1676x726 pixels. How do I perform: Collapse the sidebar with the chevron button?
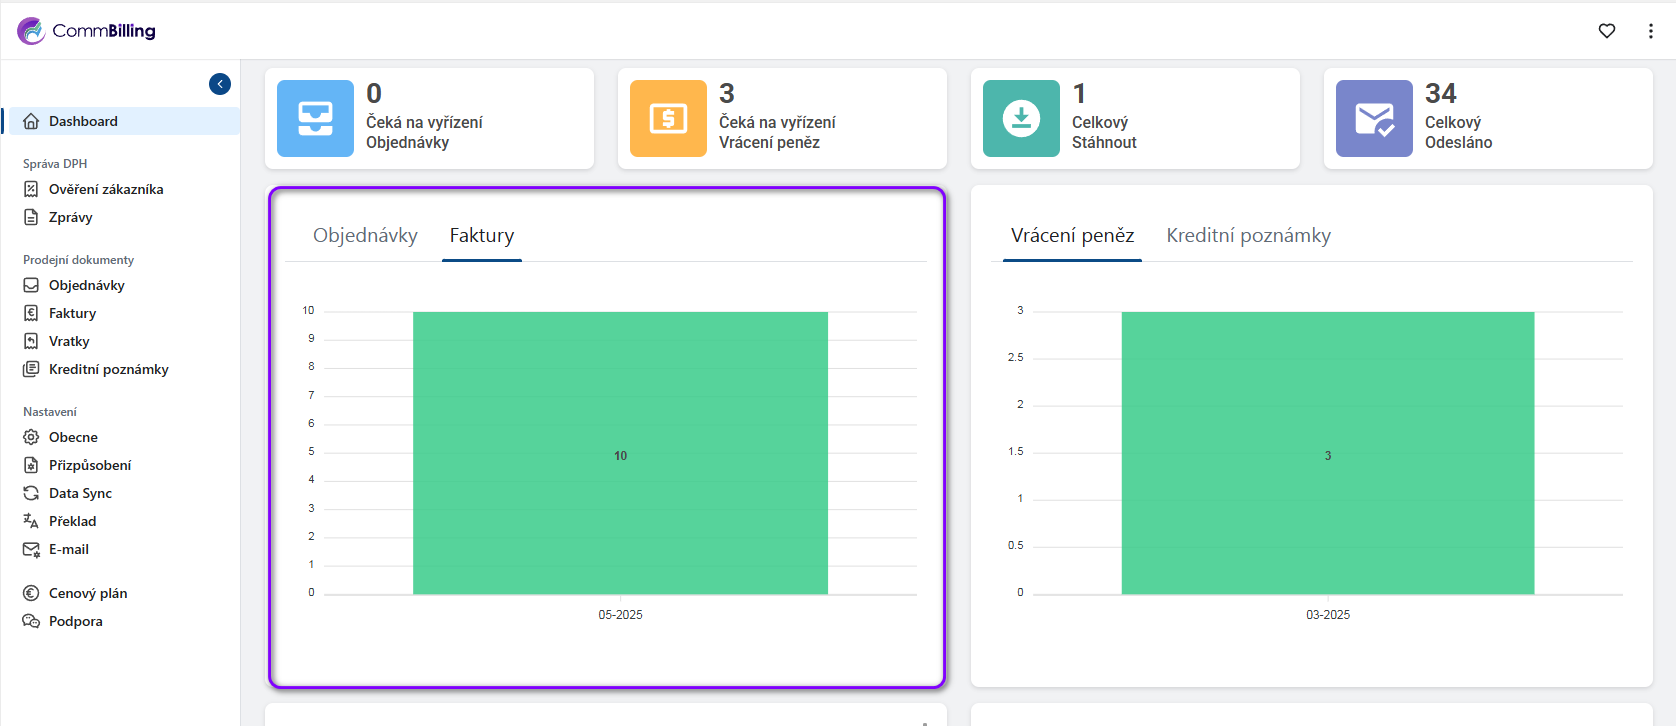220,84
